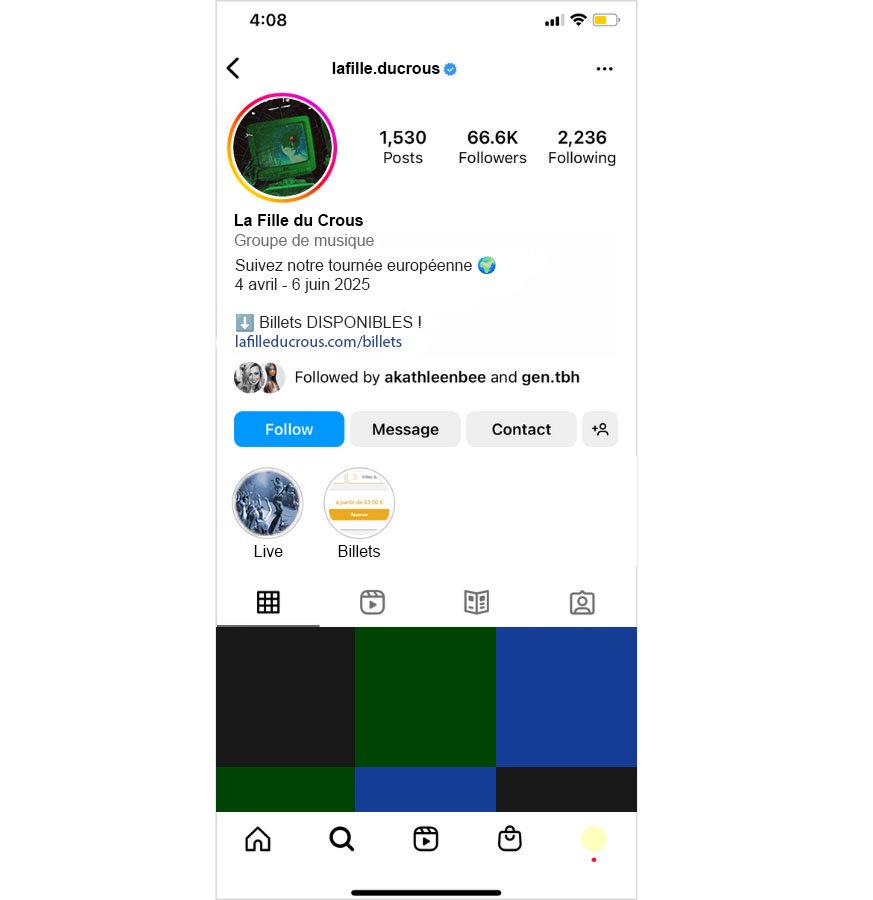Switch to the posts grid tab

[x=268, y=602]
